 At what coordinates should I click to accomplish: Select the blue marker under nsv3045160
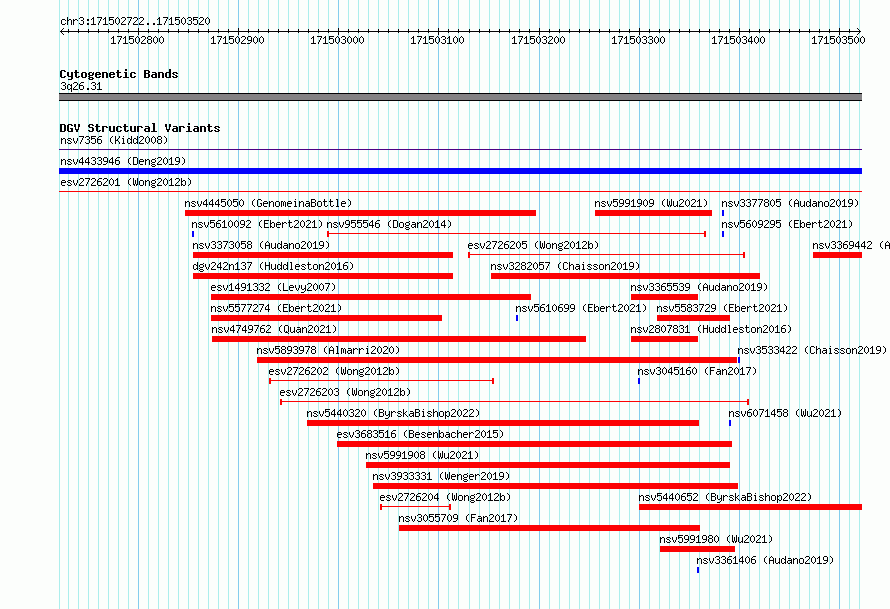pyautogui.click(x=639, y=381)
